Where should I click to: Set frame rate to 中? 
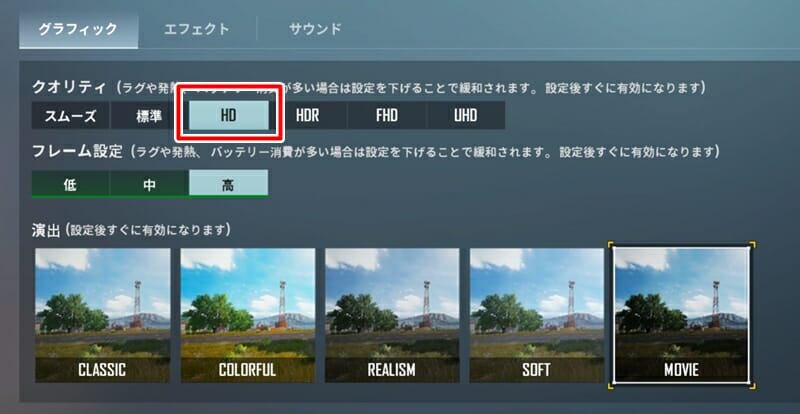point(149,184)
